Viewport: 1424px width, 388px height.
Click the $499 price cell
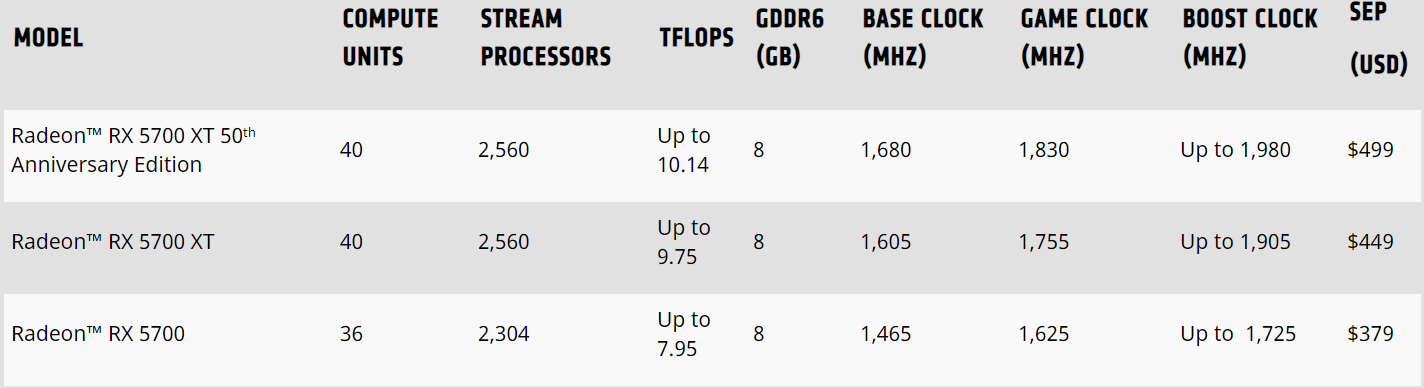1370,150
